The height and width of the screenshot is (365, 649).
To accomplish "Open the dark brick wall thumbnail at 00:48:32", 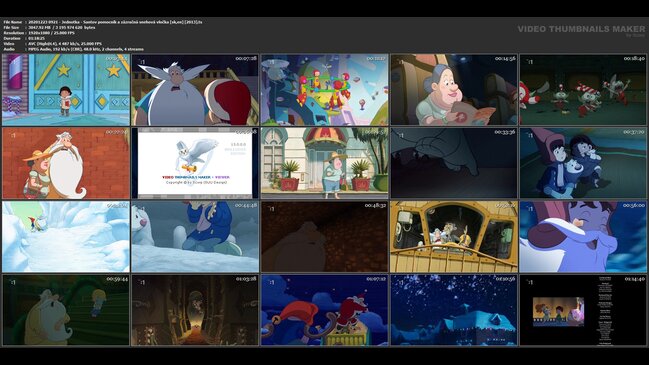I will tap(324, 237).
